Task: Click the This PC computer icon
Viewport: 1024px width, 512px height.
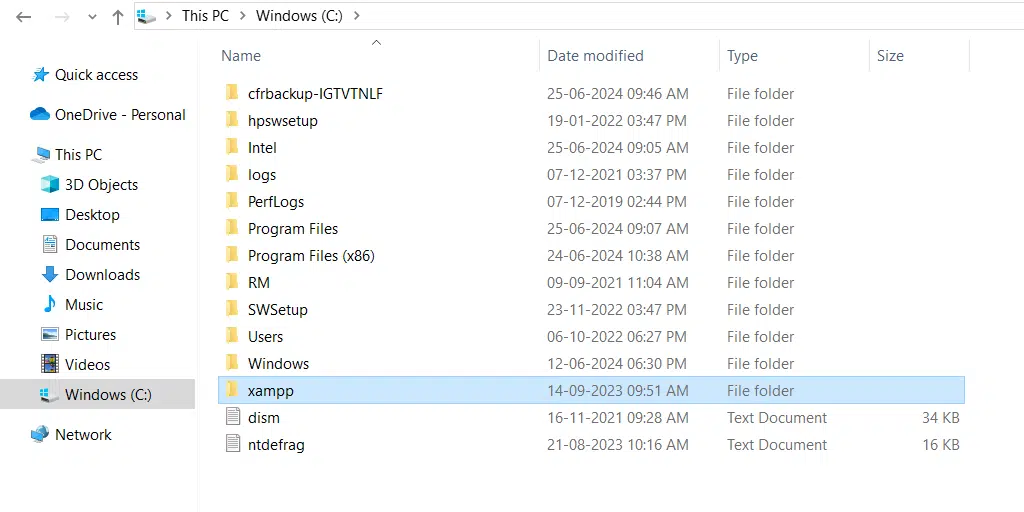Action: pyautogui.click(x=42, y=155)
